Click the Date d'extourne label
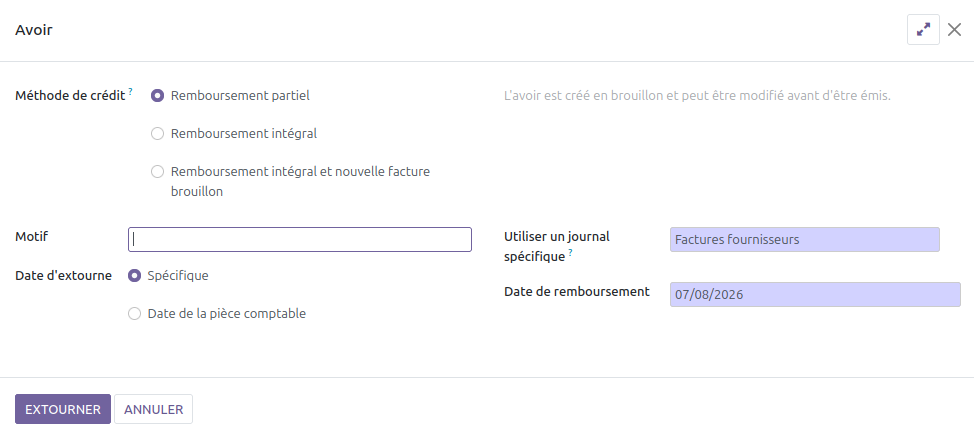The image size is (974, 438). 63,275
